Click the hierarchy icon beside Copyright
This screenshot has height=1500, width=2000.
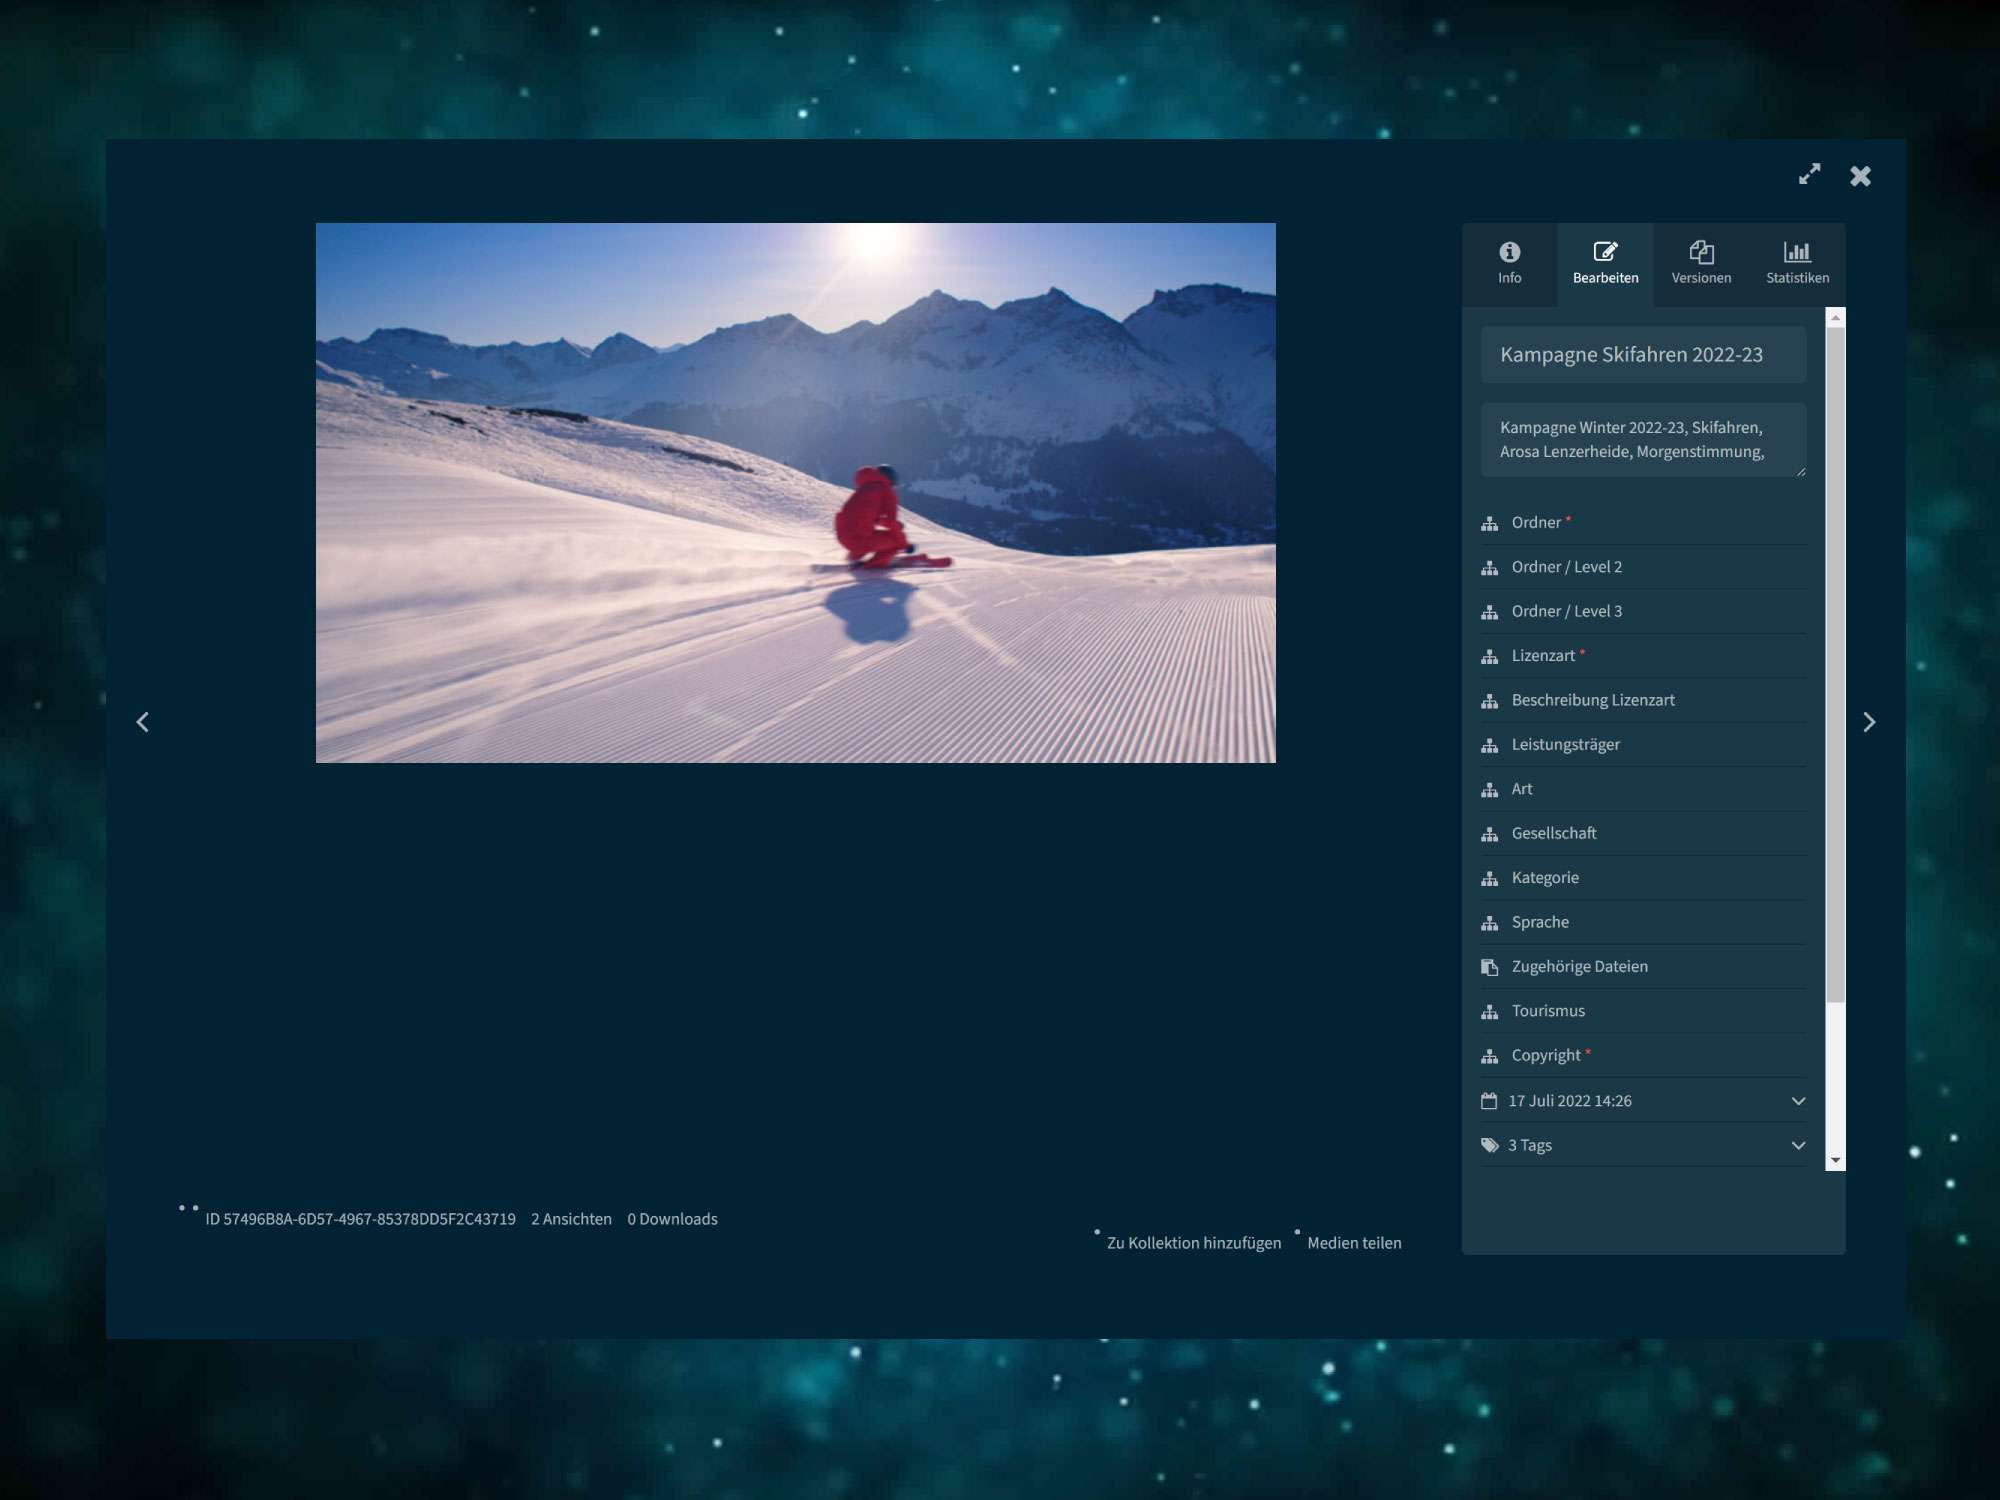[x=1489, y=1056]
